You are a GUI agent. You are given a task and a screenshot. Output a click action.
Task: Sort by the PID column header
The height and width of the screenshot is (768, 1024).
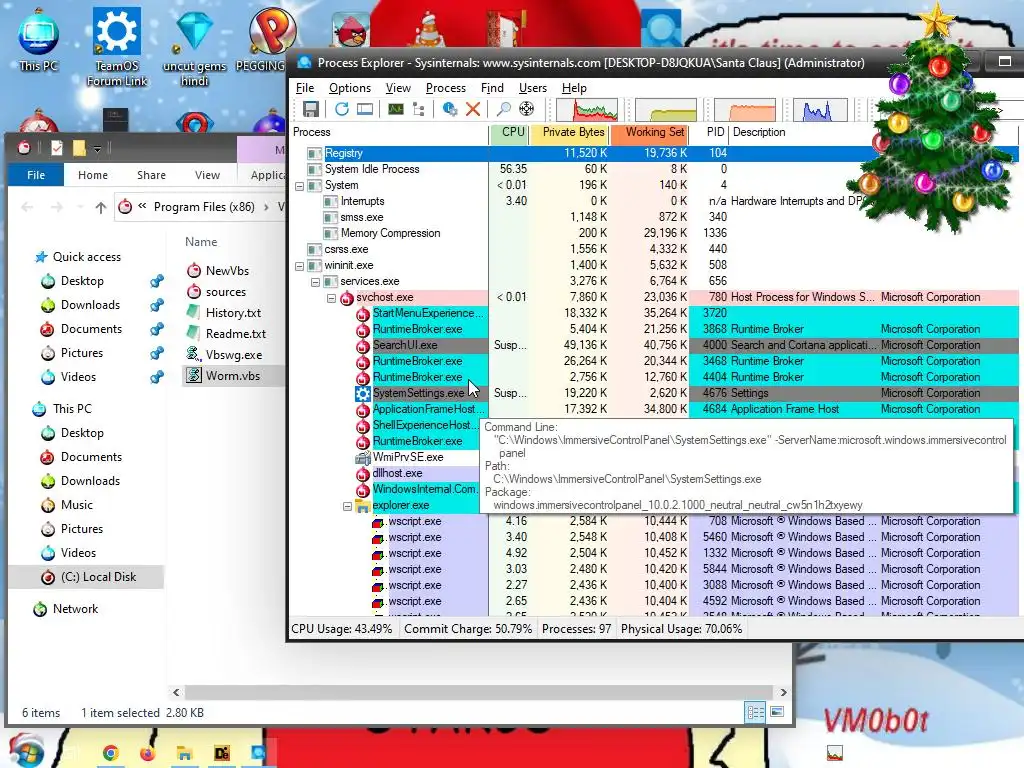710,132
